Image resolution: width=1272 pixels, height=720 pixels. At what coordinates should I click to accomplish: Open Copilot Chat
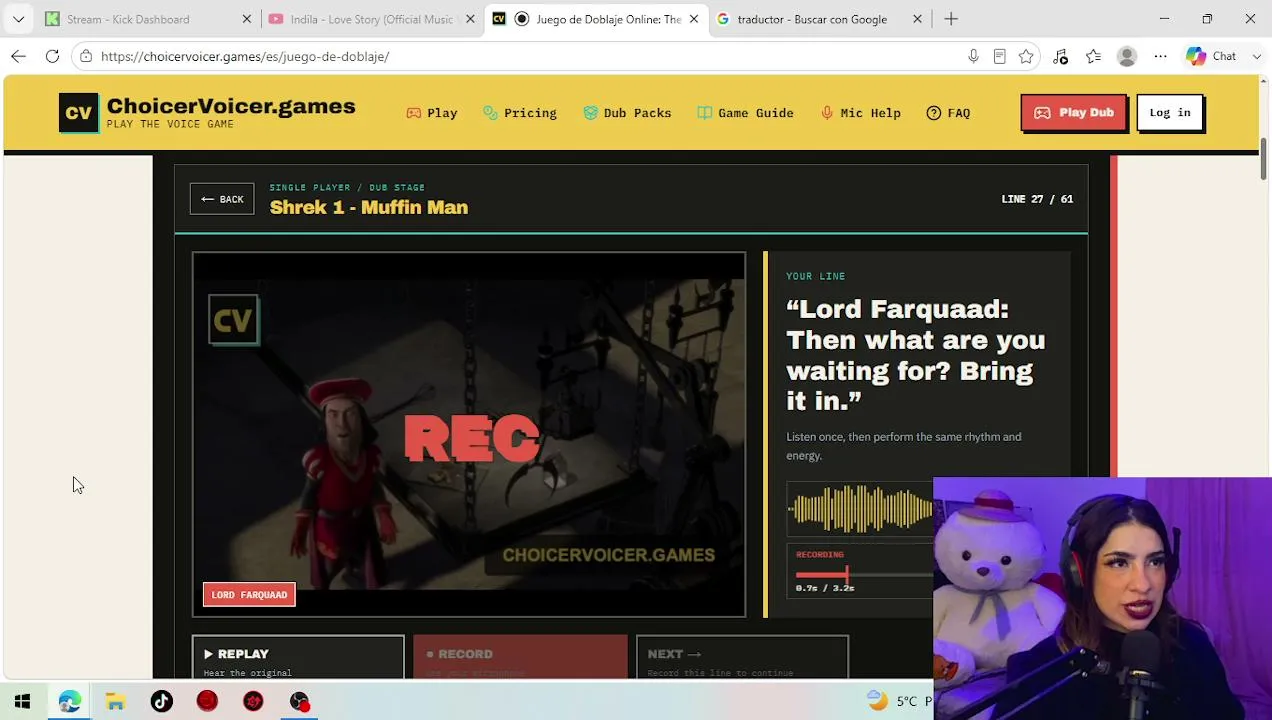pyautogui.click(x=1211, y=56)
